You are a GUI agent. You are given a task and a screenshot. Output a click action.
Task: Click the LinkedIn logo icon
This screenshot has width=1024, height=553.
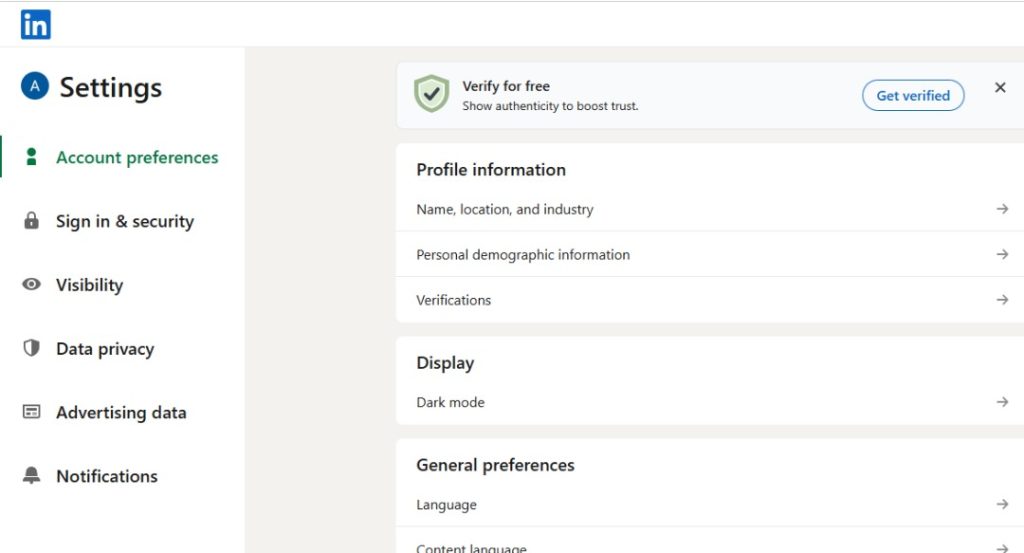[x=35, y=25]
